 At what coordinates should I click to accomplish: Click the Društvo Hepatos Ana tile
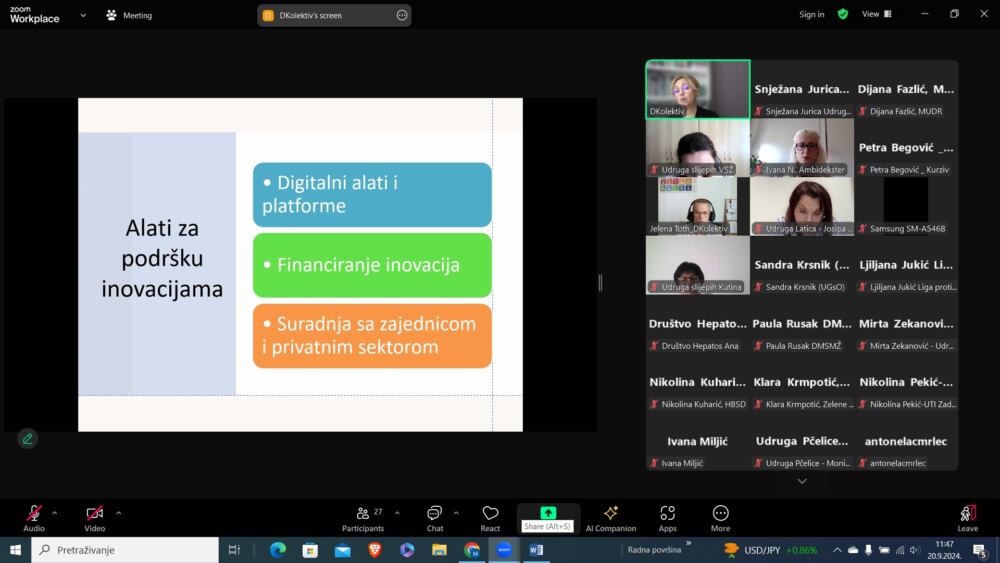point(698,324)
